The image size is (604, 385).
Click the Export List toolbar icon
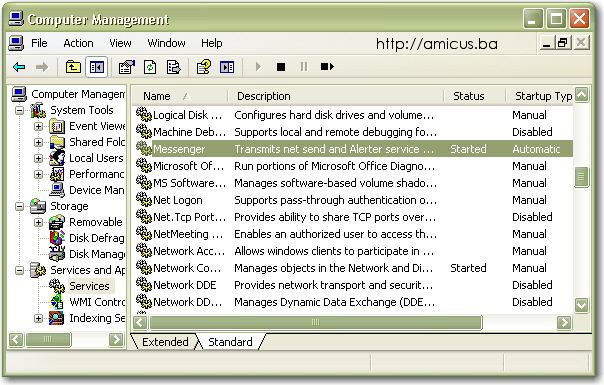[173, 67]
